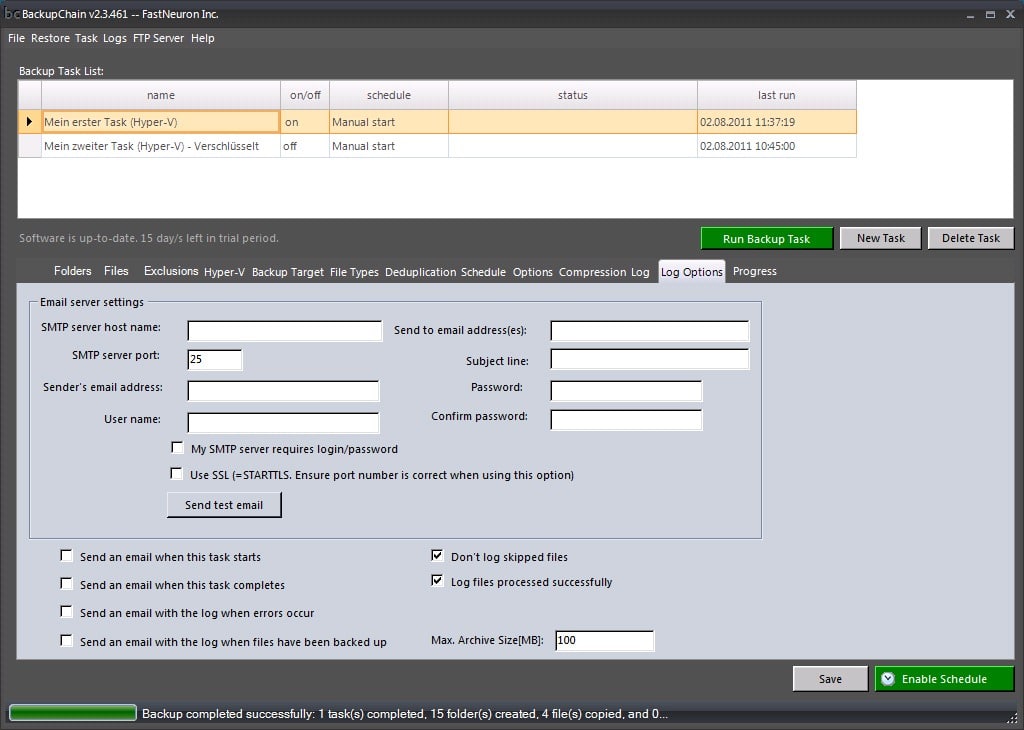Click the Run Backup Task button
Screen dimensions: 1024x730
tap(767, 238)
